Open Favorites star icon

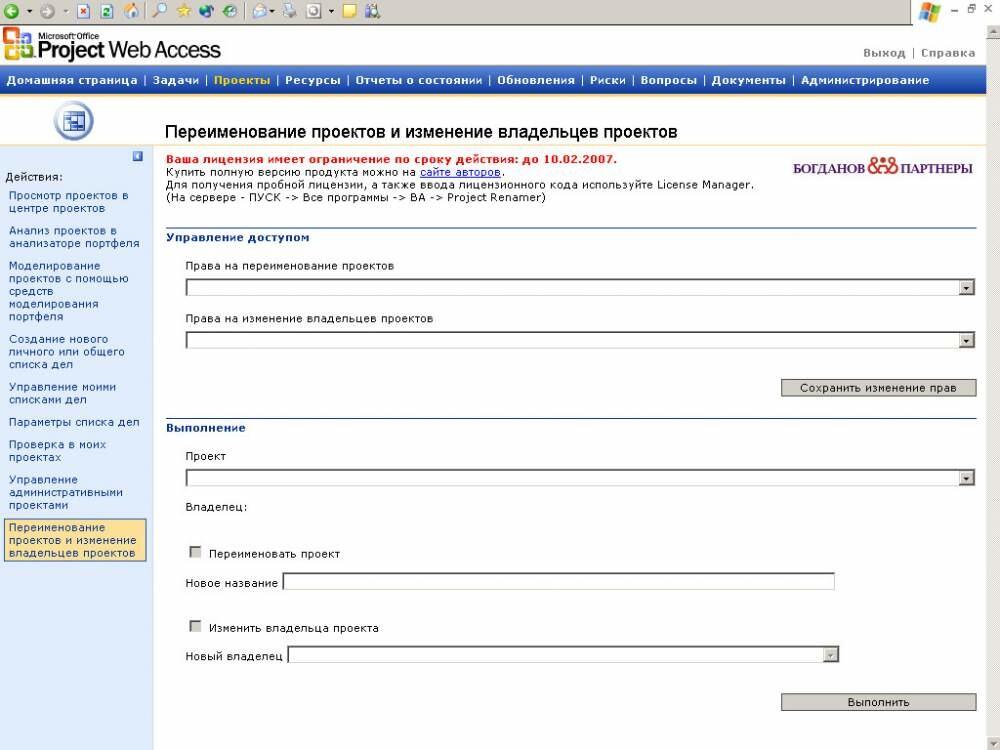[184, 10]
